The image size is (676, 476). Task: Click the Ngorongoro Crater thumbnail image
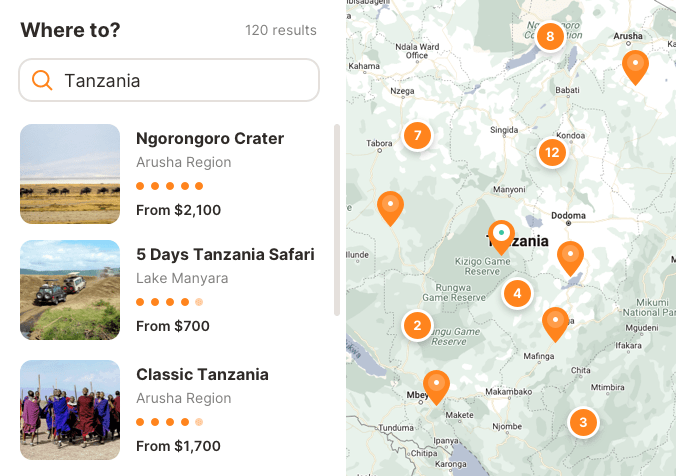(70, 174)
